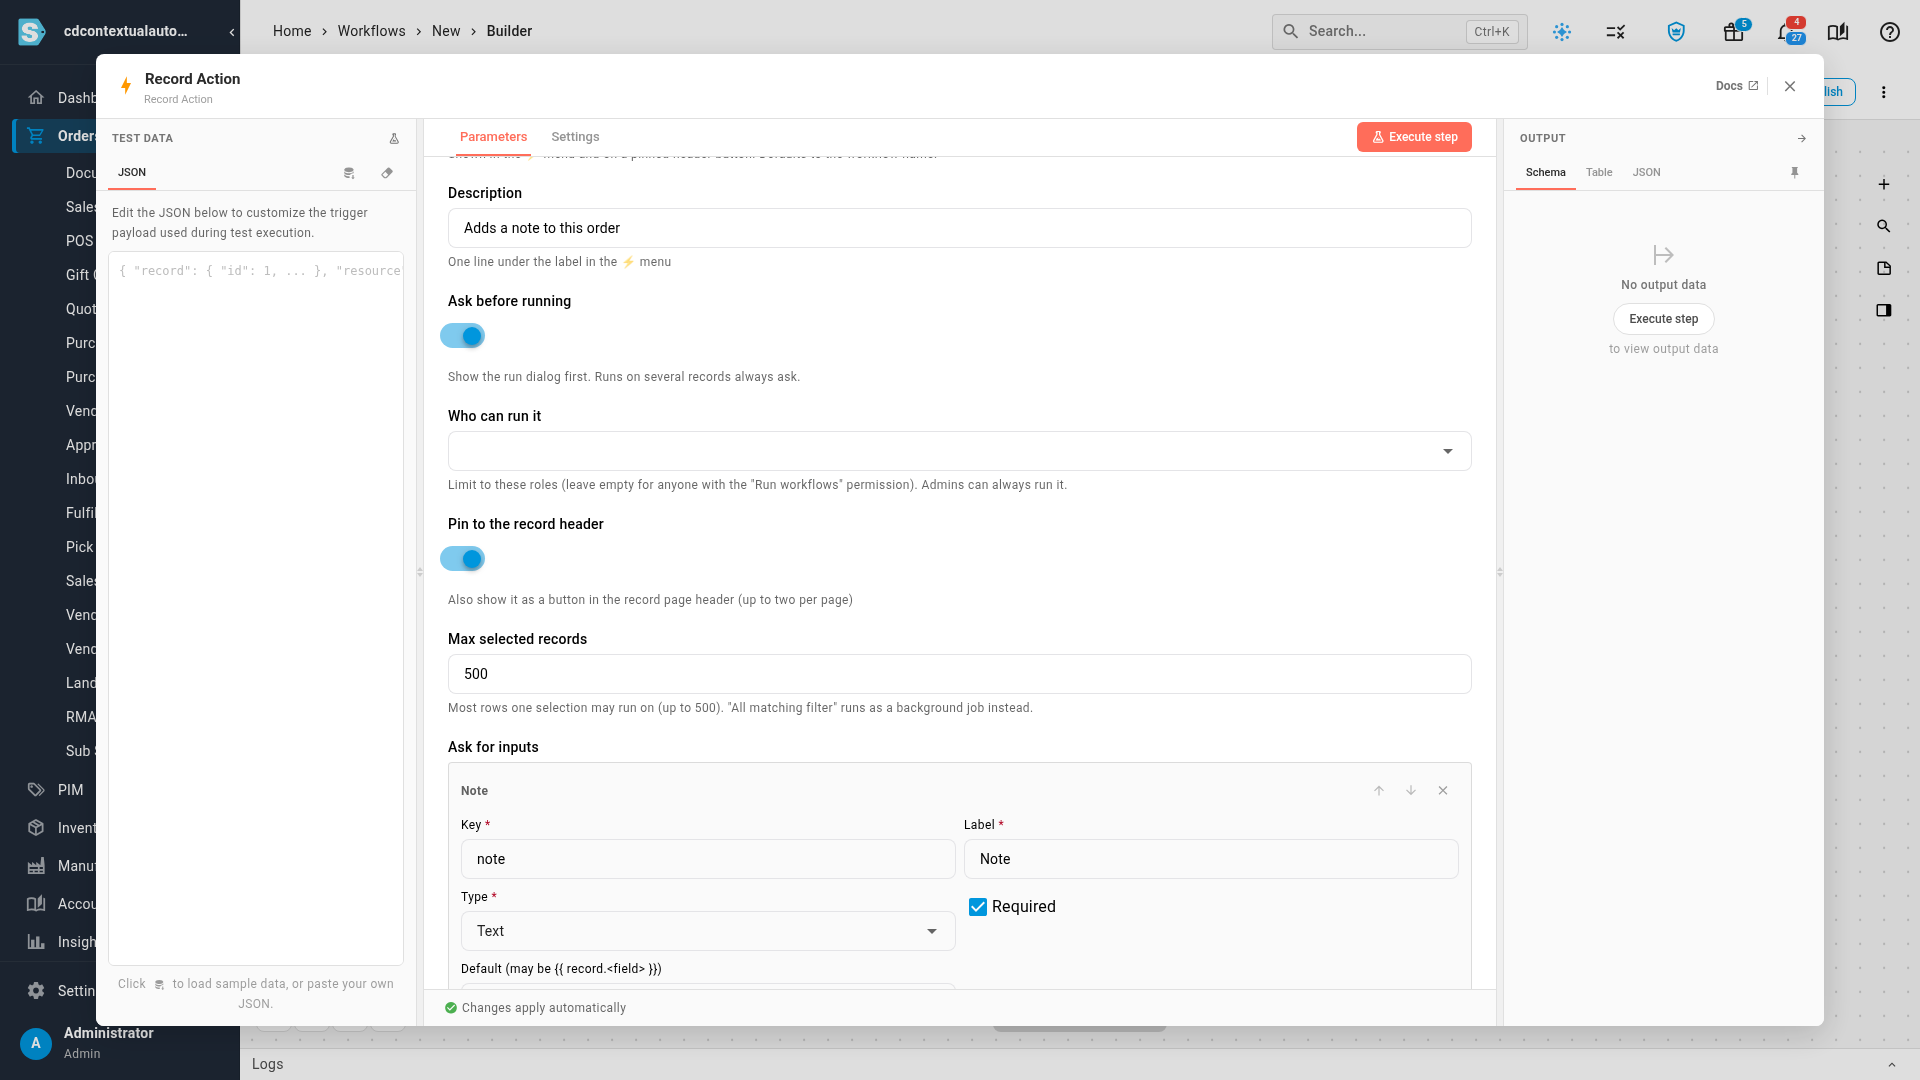Load sample data icon in JSON tab row
This screenshot has height=1080, width=1920.
pyautogui.click(x=349, y=173)
